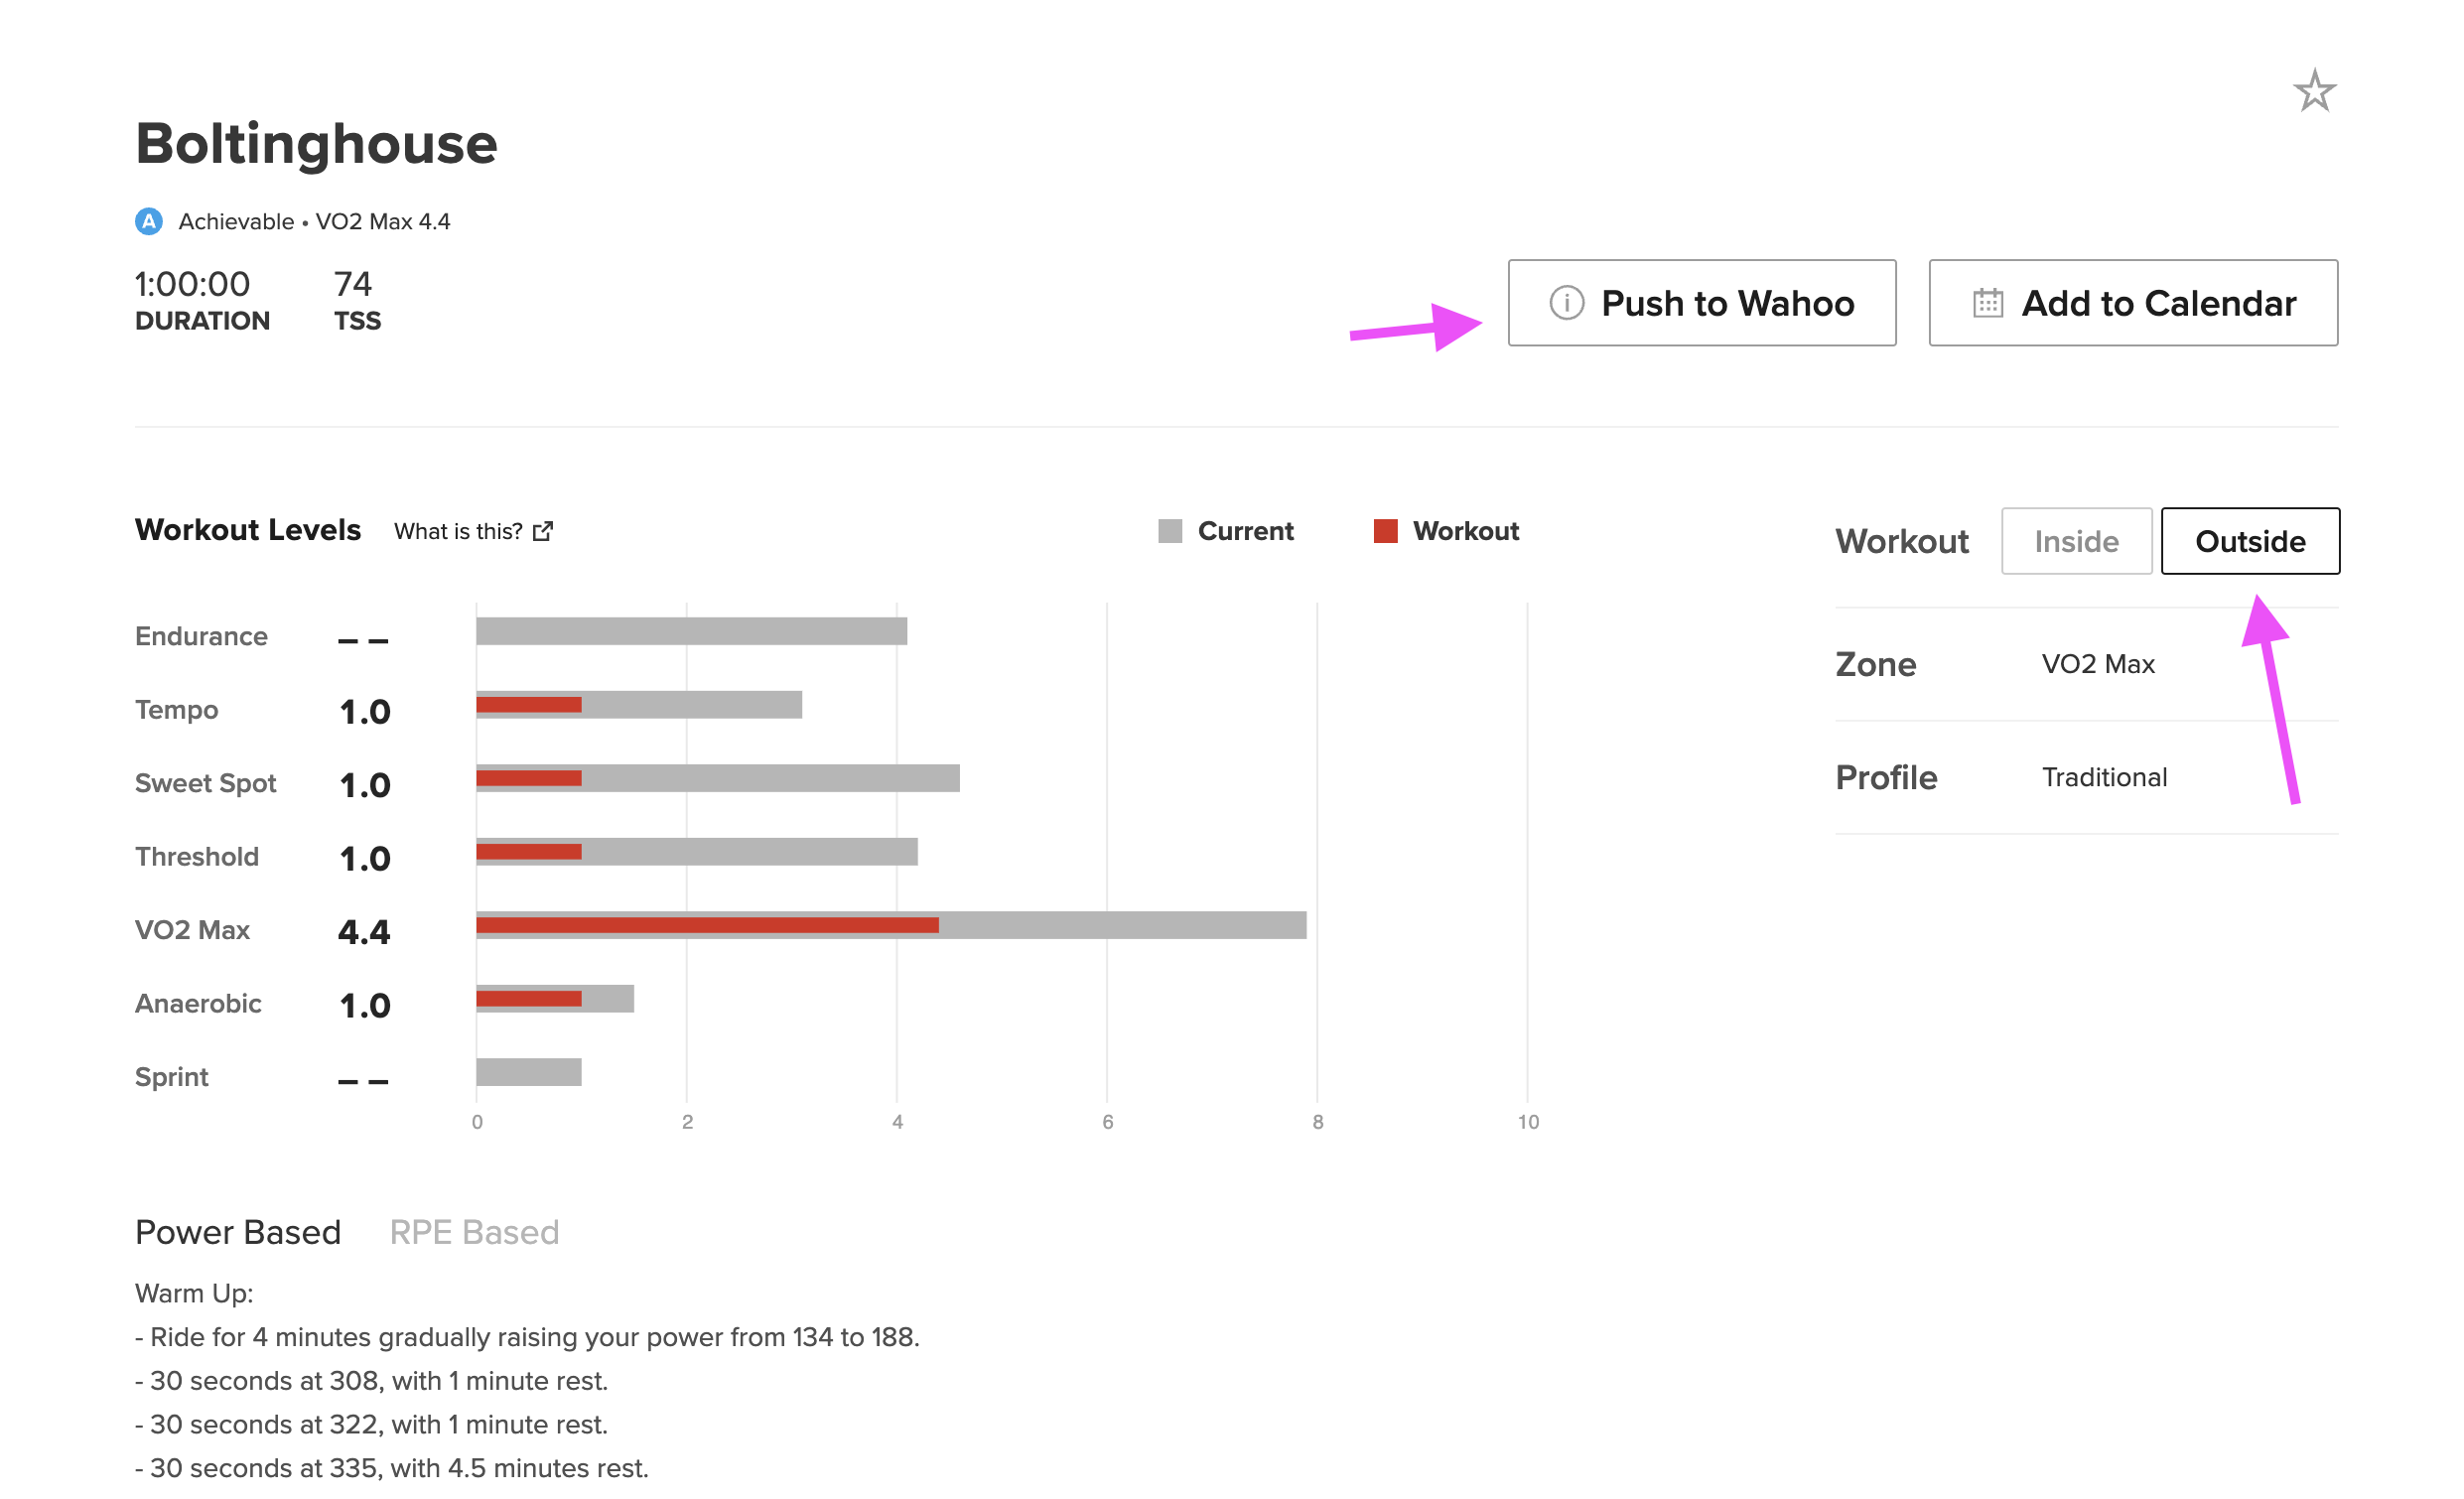Click the Sprint level bar

(528, 1072)
